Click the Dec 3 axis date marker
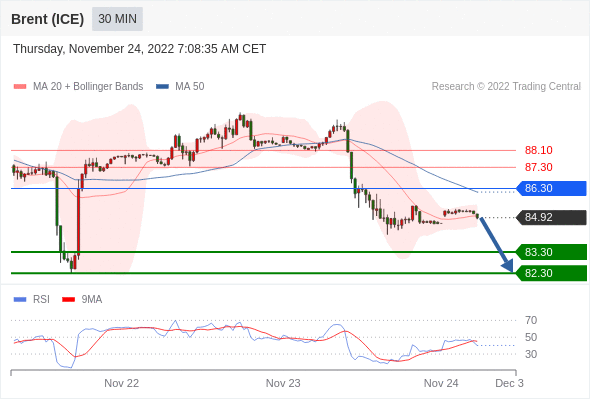This screenshot has width=590, height=400. pos(509,383)
